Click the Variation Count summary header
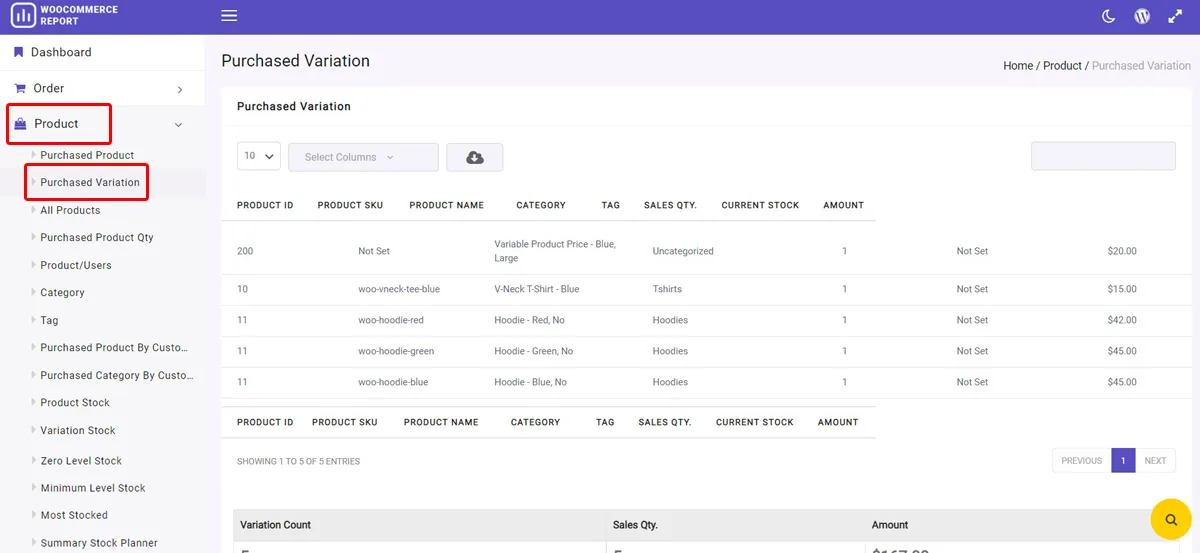The width and height of the screenshot is (1200, 553). click(x=276, y=525)
